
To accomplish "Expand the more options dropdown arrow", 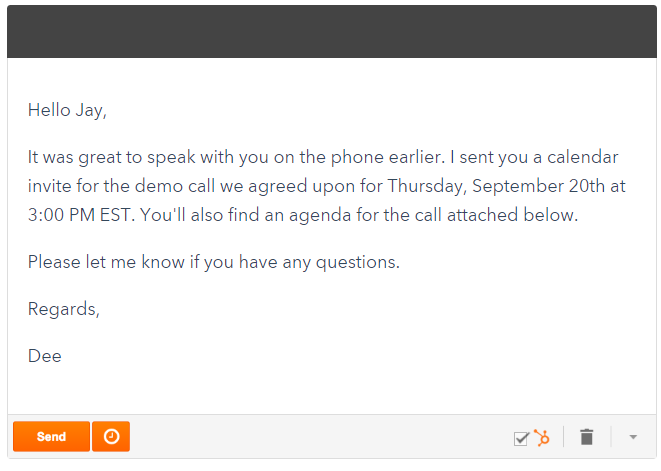I will [632, 437].
